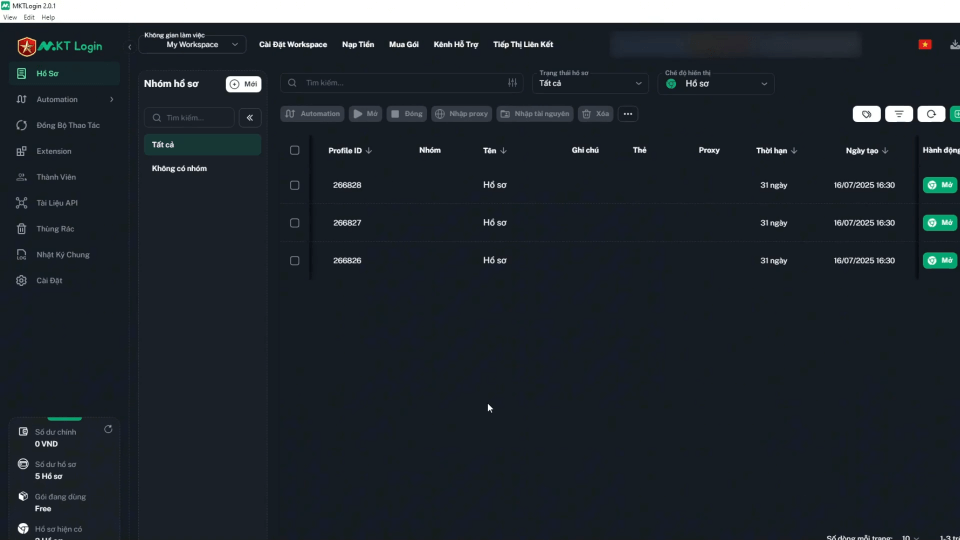
Task: Open the Trạng thái hồ sơ dropdown
Action: point(591,84)
